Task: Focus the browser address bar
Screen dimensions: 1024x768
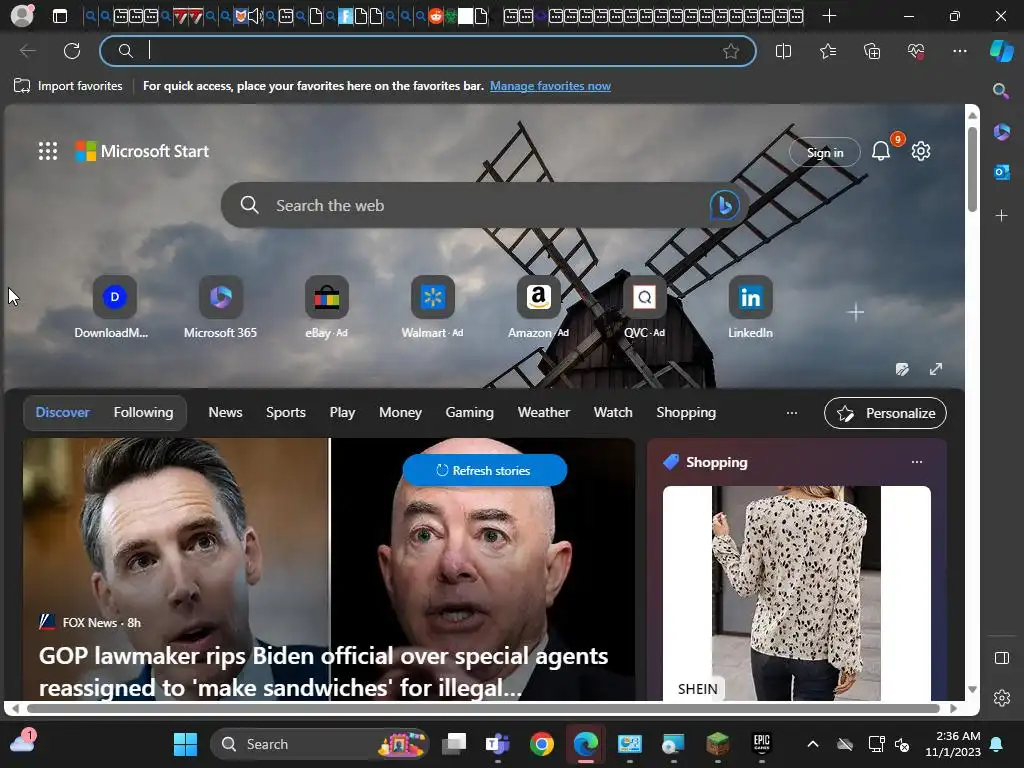Action: point(428,51)
